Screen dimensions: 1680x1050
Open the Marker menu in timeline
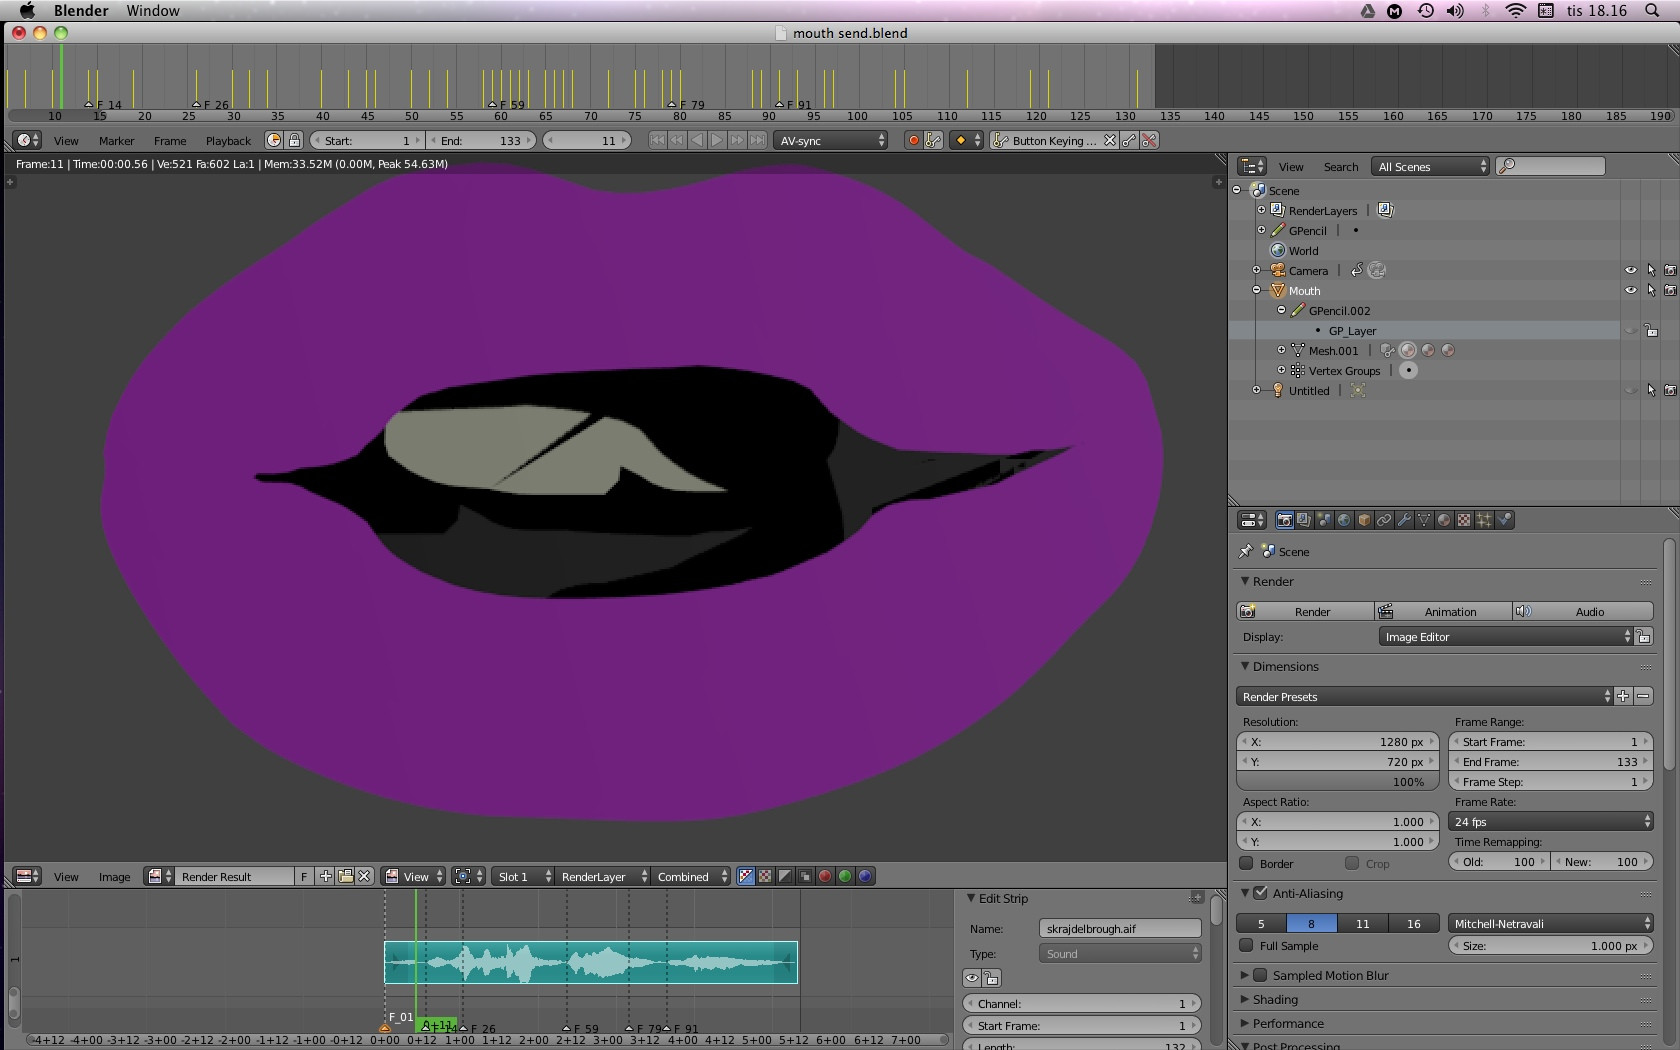tap(116, 141)
